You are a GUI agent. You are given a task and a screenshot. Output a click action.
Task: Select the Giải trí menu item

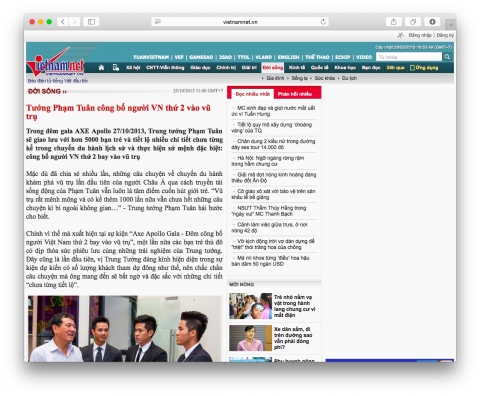(x=249, y=68)
